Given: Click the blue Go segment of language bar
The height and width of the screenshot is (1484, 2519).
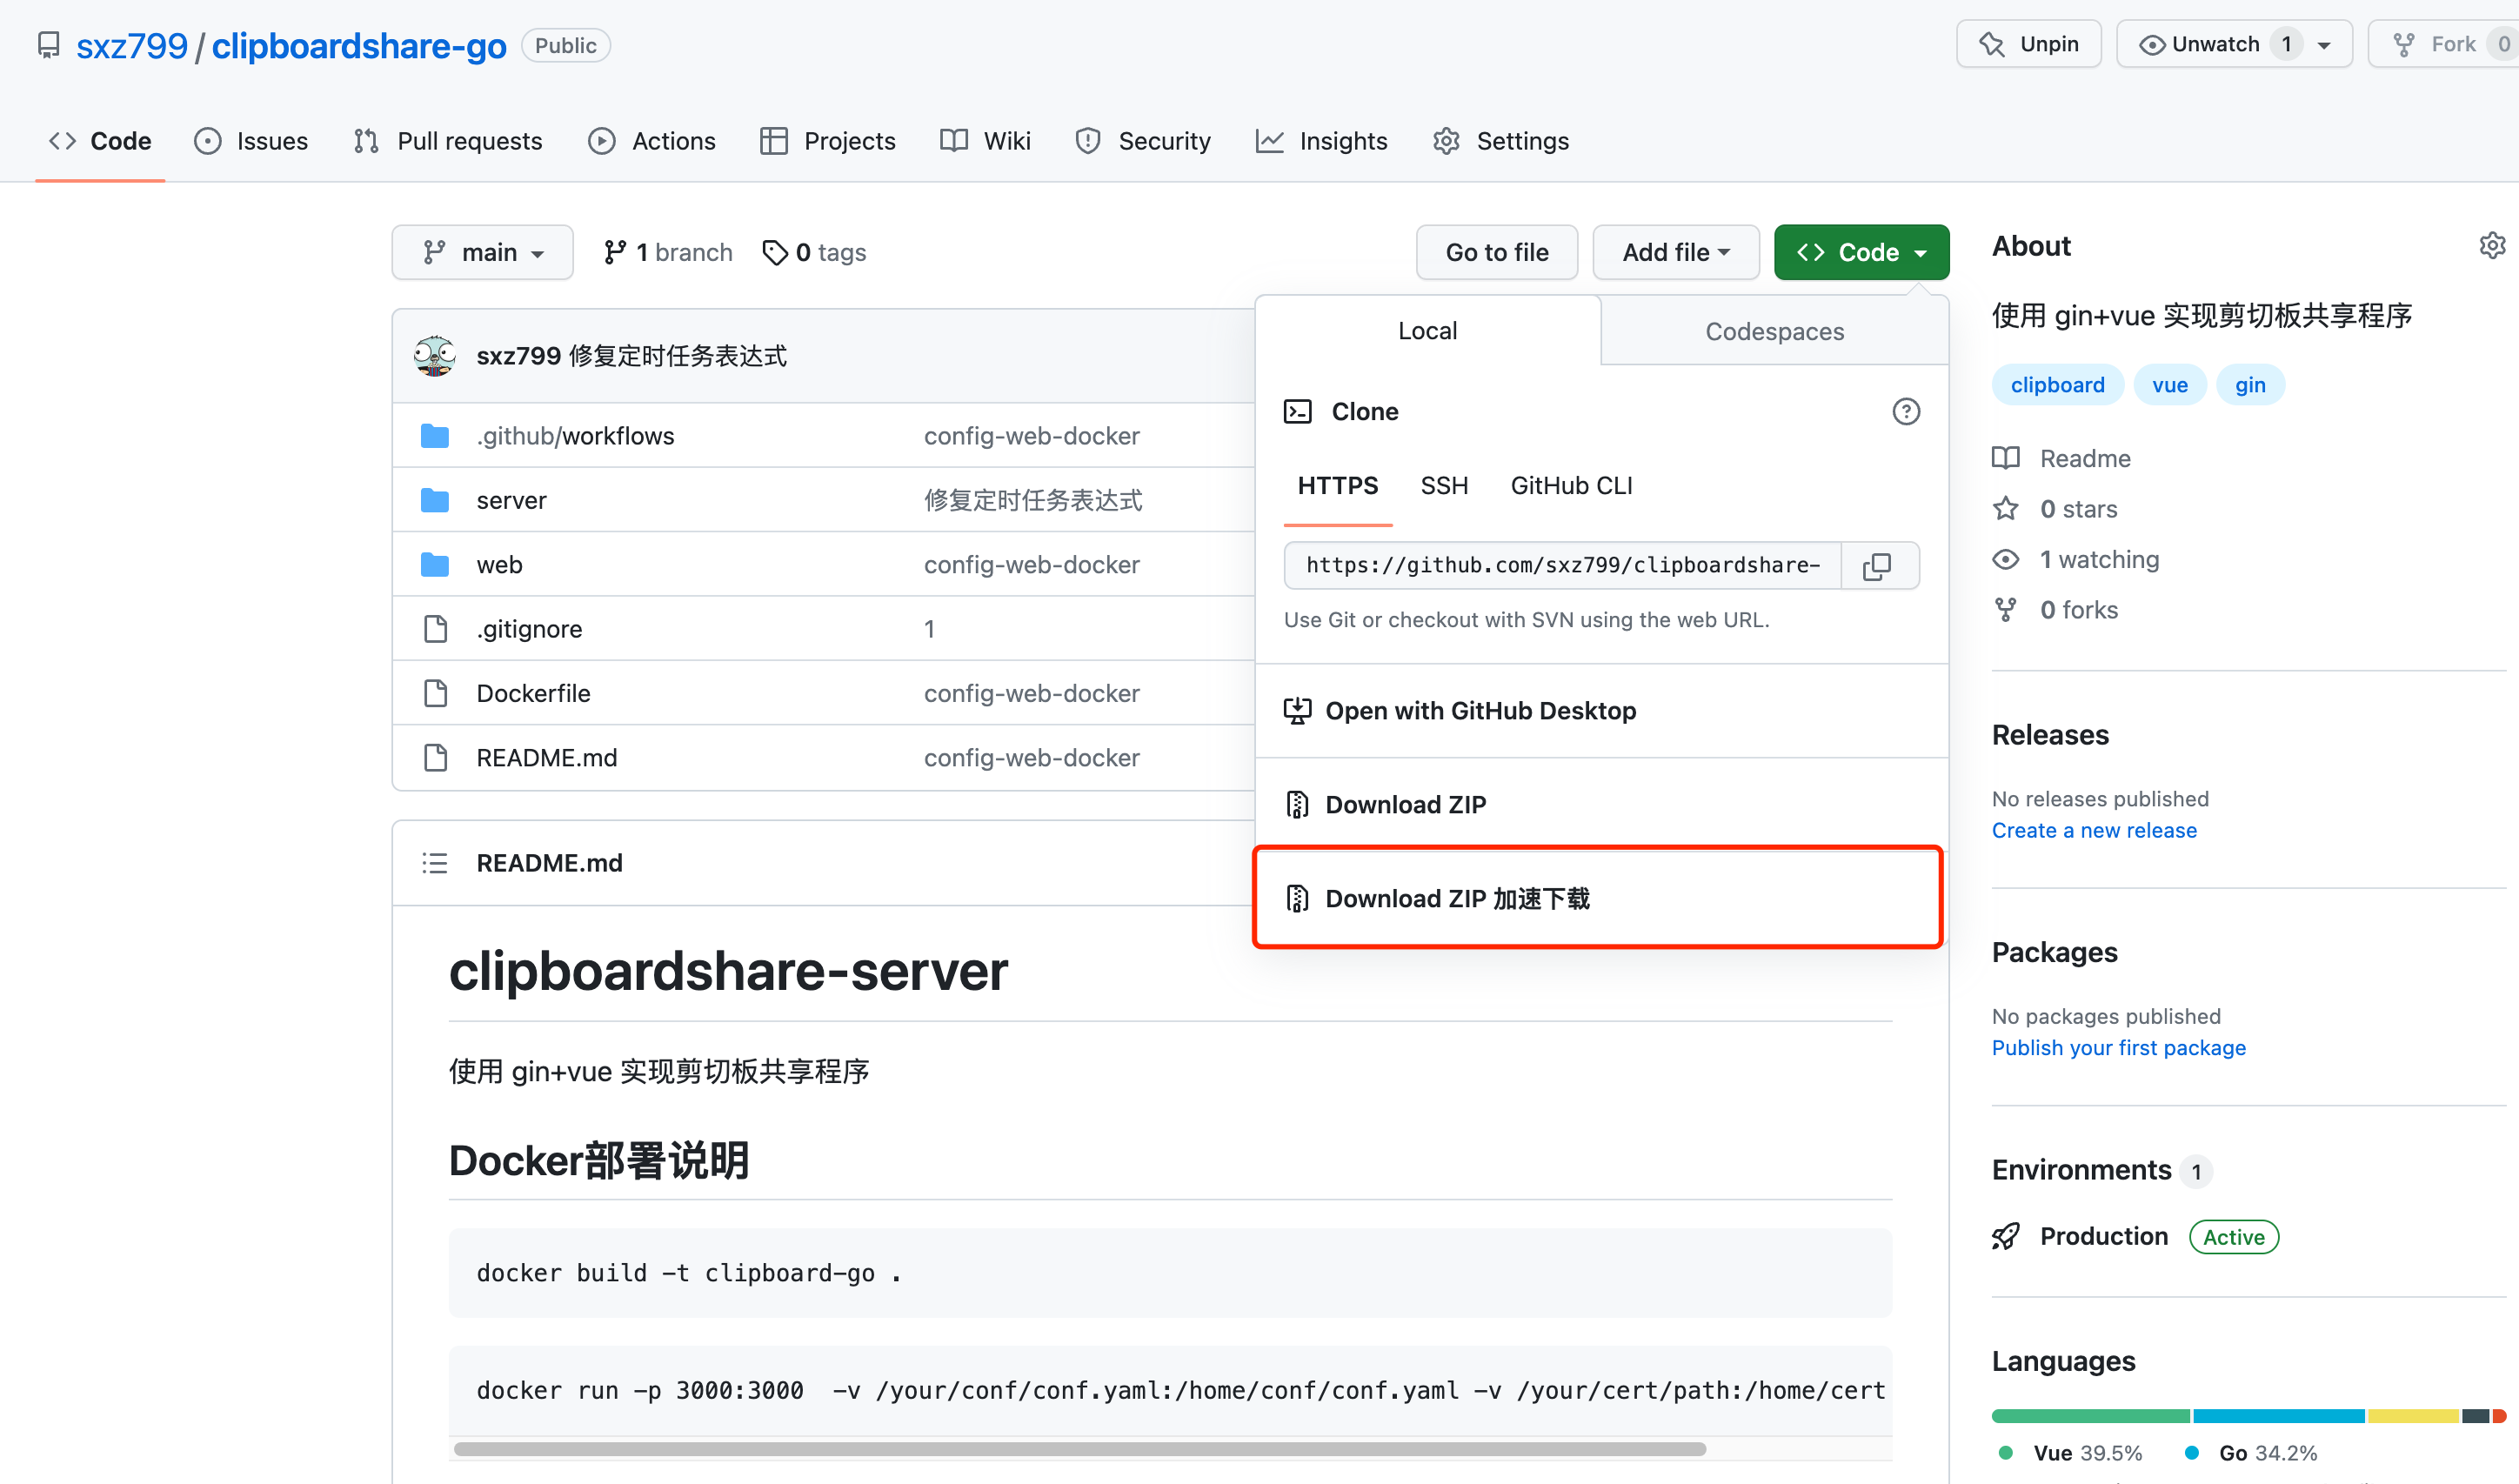Looking at the screenshot, I should 2279,1416.
